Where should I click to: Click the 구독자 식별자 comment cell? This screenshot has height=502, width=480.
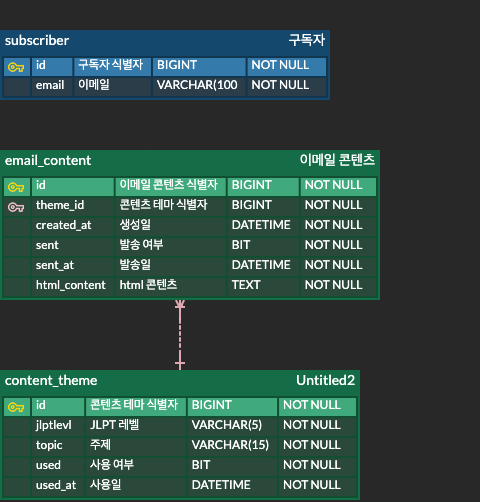click(x=112, y=67)
